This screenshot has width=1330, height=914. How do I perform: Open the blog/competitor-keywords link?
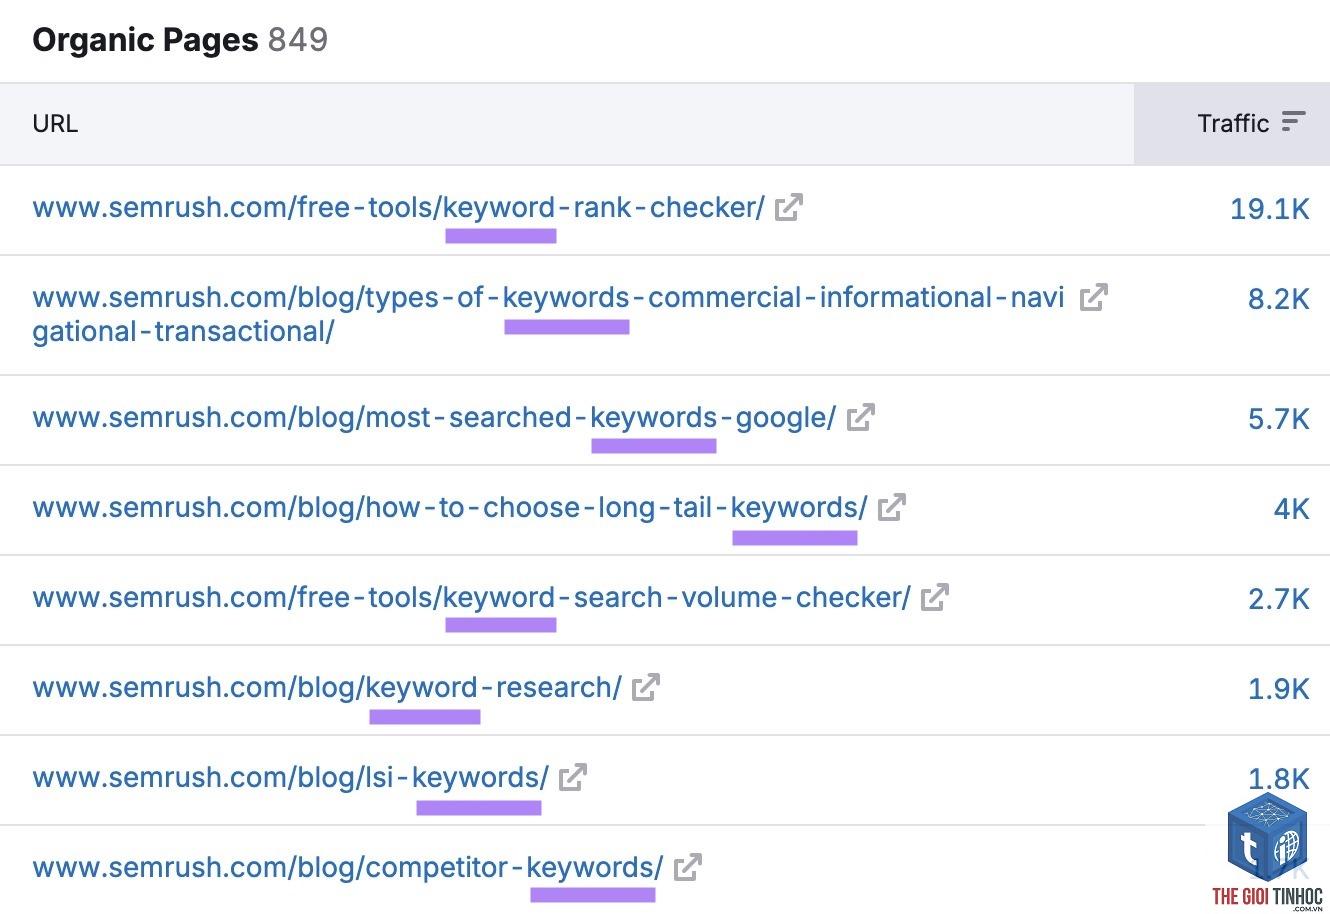[x=347, y=868]
